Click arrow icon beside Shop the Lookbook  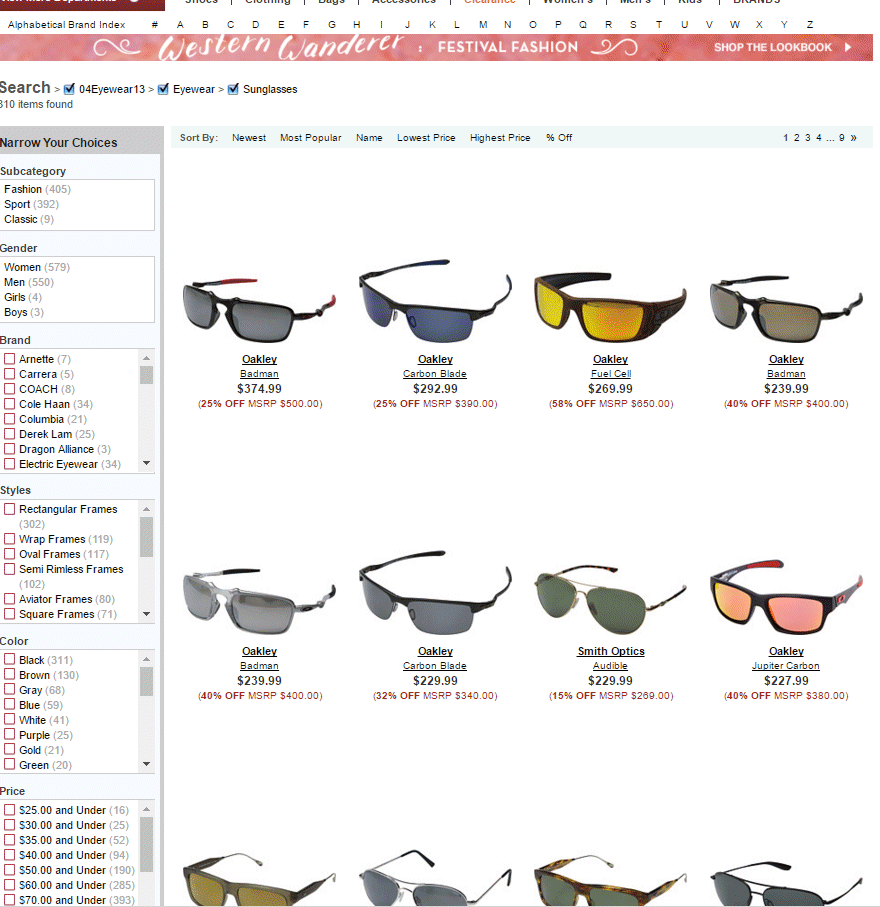click(x=848, y=47)
